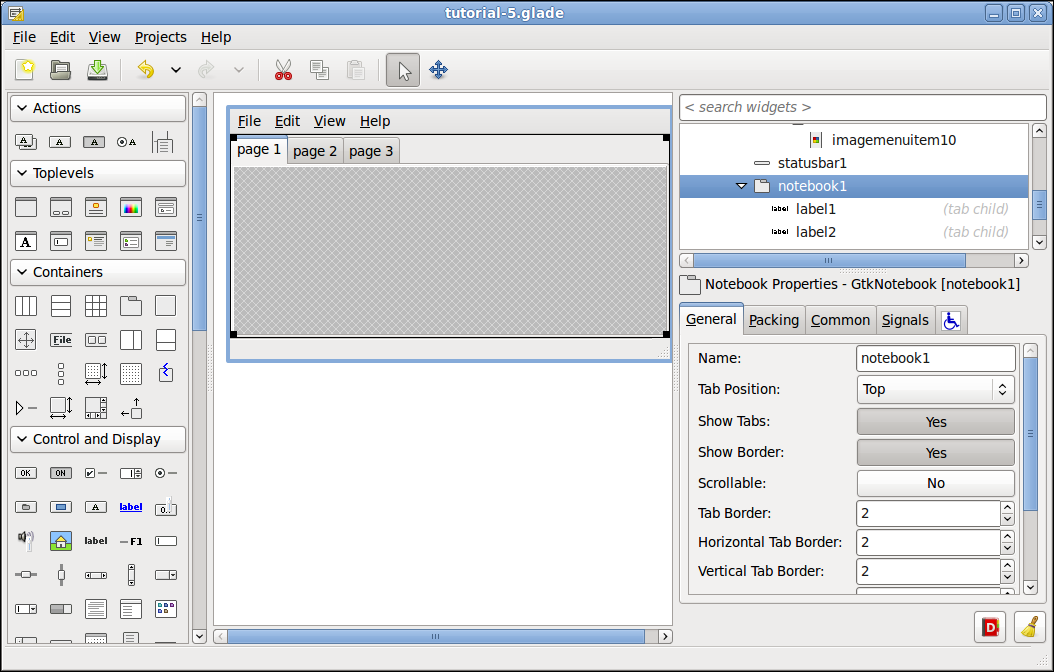
Task: Pick the Radio Button widget in palette
Action: pos(165,473)
